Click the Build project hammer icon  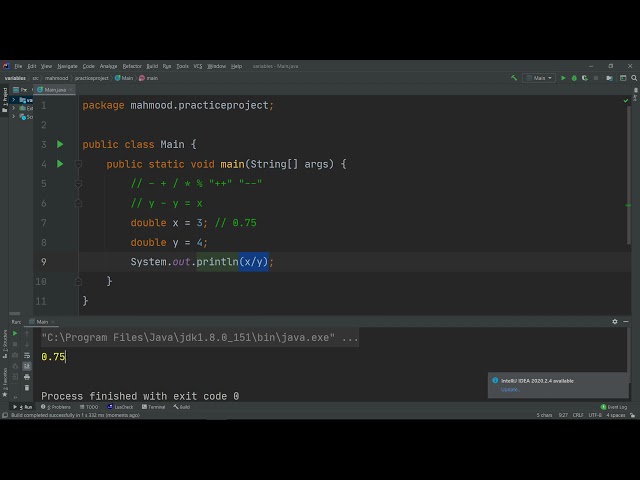(x=514, y=78)
